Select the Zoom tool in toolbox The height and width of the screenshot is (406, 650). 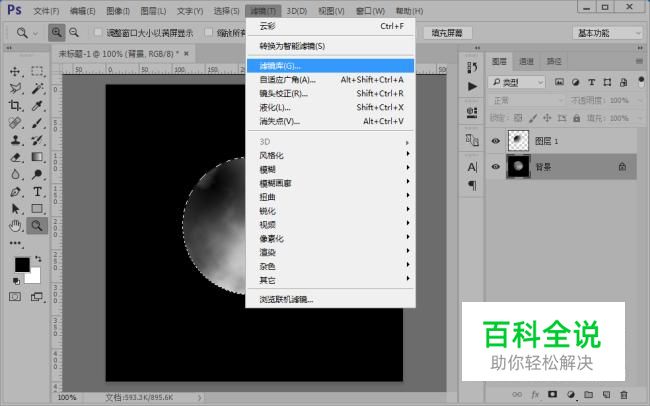click(37, 226)
